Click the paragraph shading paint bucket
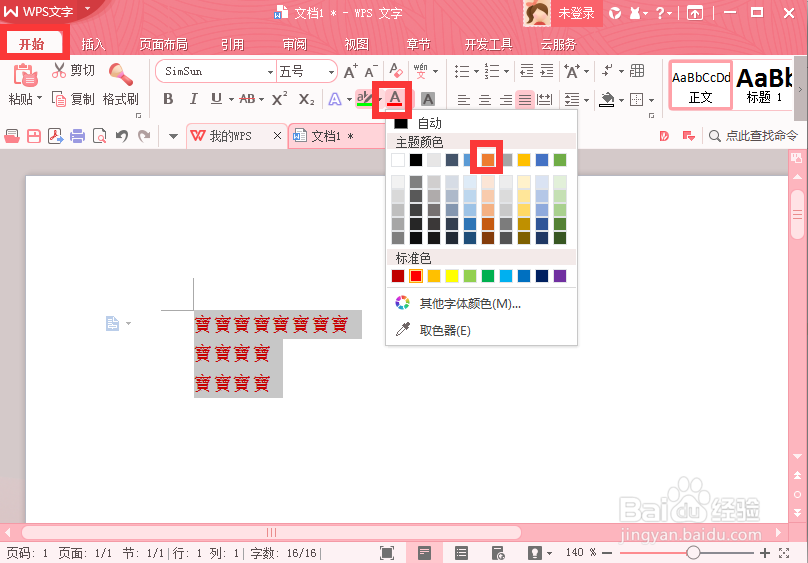Screen dimensions: 808x563 tap(607, 99)
